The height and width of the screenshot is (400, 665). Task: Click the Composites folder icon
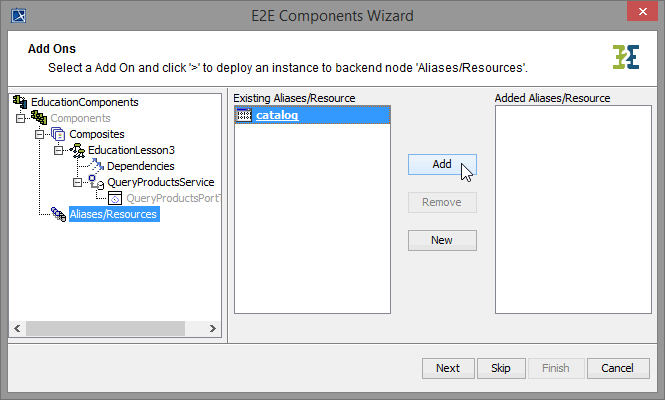tap(57, 134)
